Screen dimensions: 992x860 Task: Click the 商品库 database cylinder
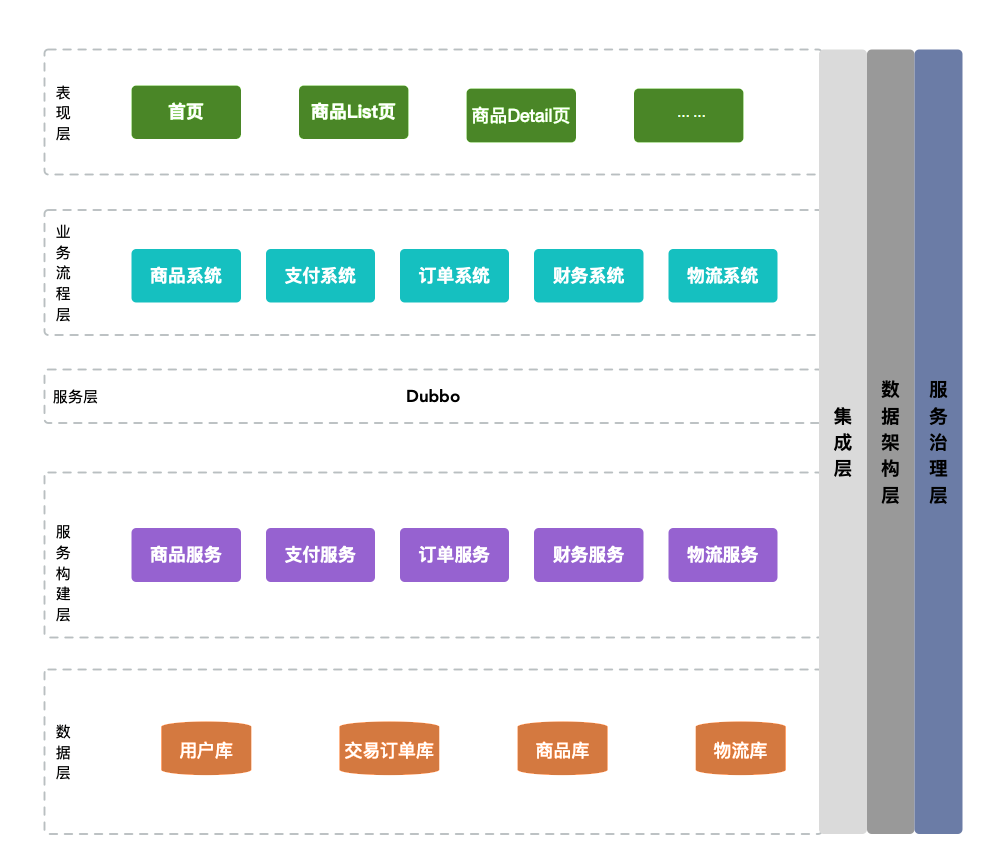coord(562,749)
